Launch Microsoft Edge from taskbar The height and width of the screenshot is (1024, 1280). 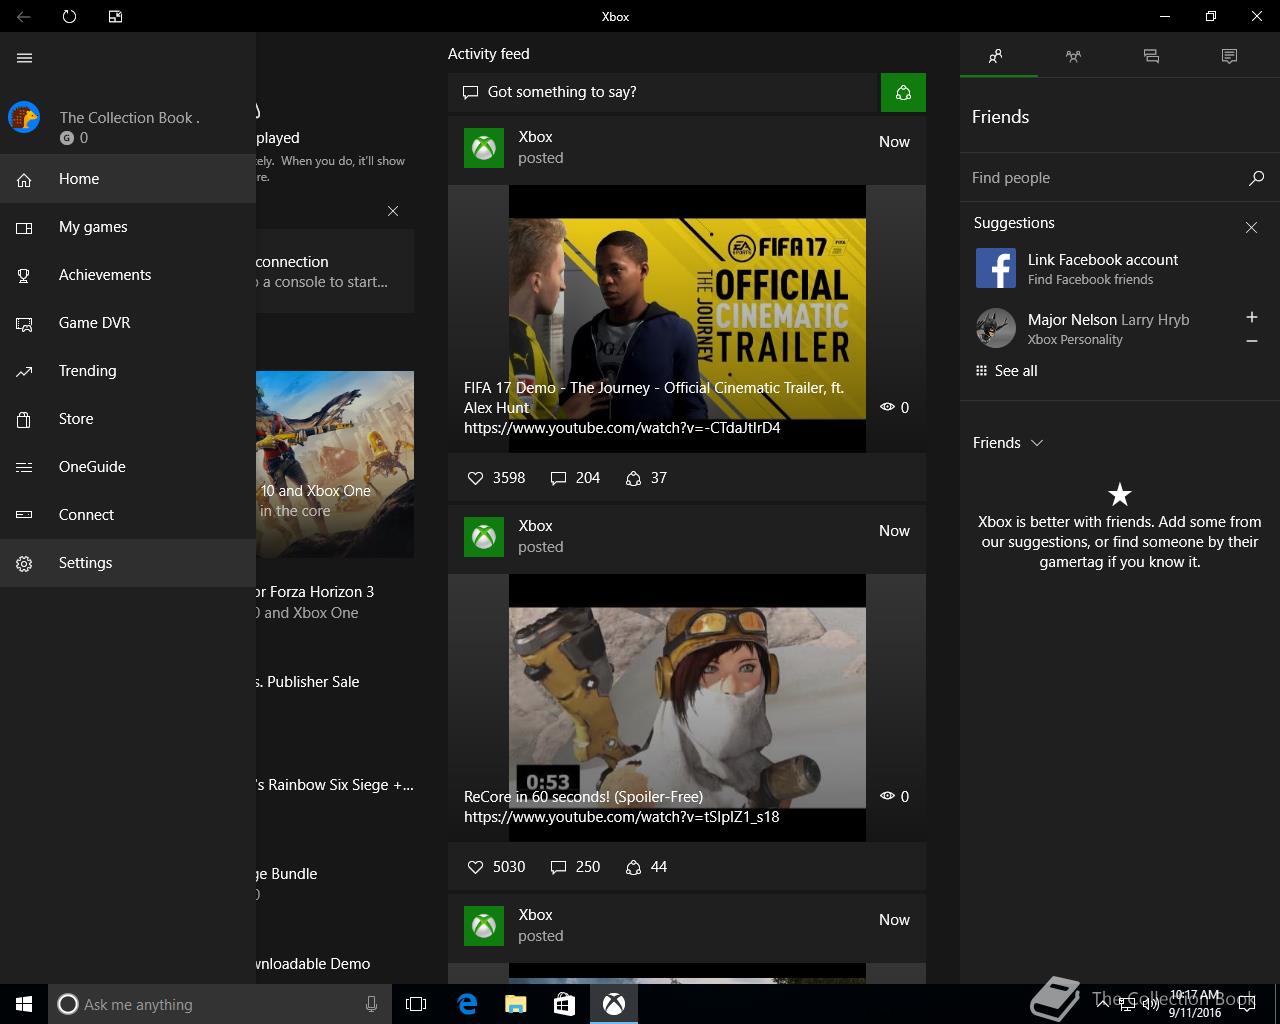click(x=466, y=1004)
